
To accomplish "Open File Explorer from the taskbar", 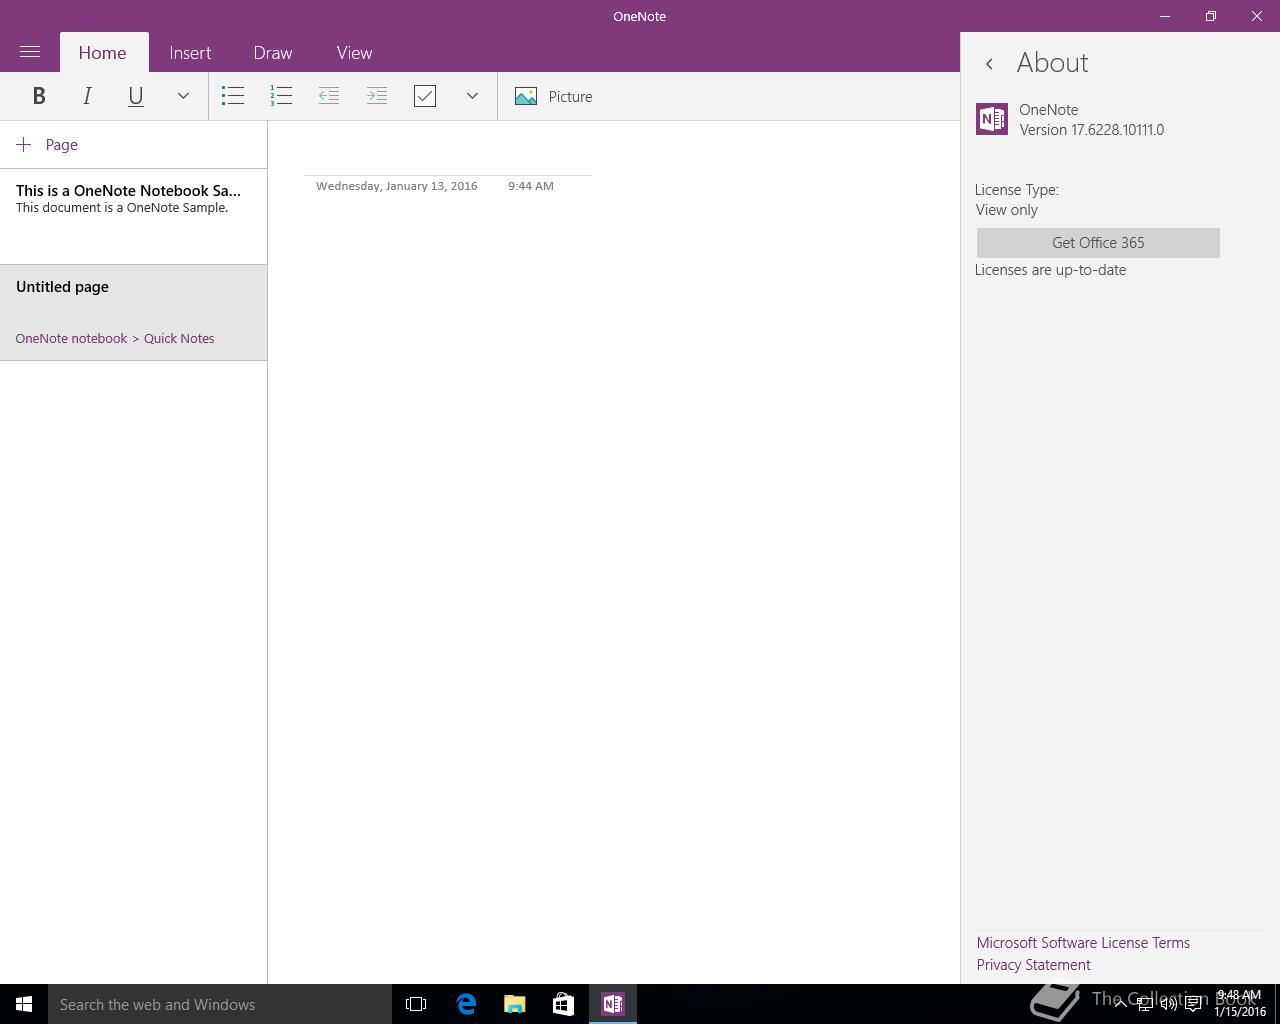I will [515, 1004].
